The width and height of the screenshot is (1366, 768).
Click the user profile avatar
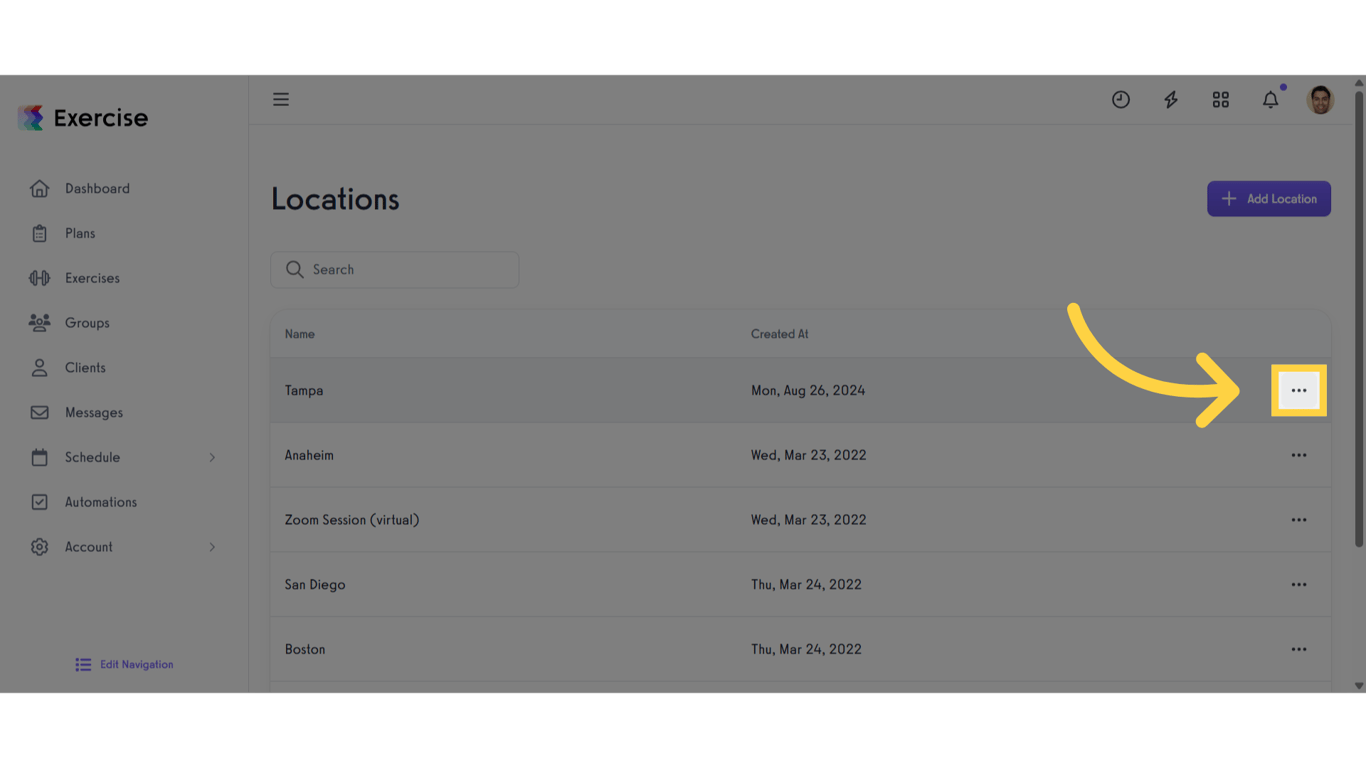(1320, 99)
